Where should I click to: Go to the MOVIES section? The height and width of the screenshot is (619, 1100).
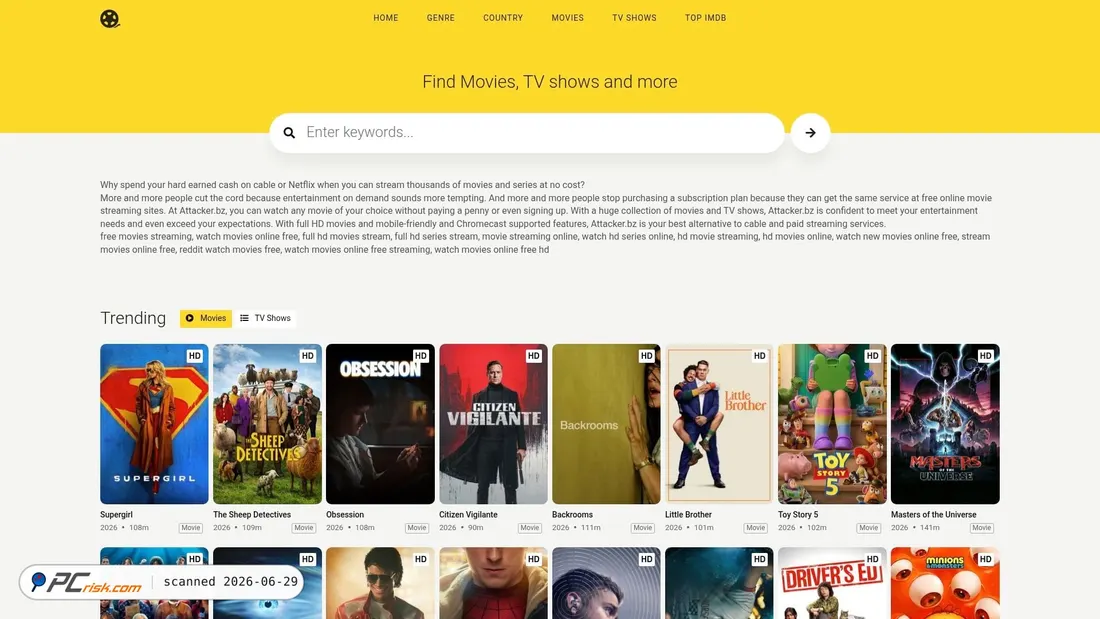[568, 18]
